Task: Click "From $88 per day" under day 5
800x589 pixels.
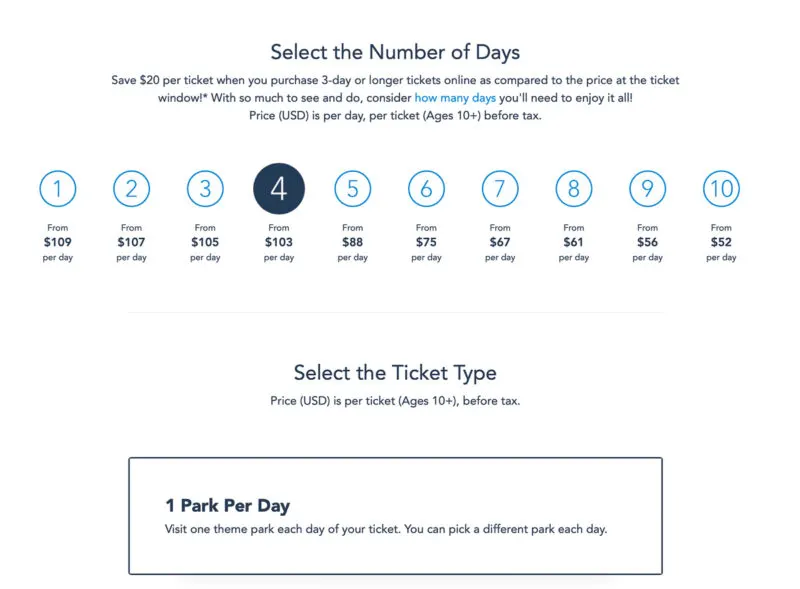Action: click(x=352, y=241)
